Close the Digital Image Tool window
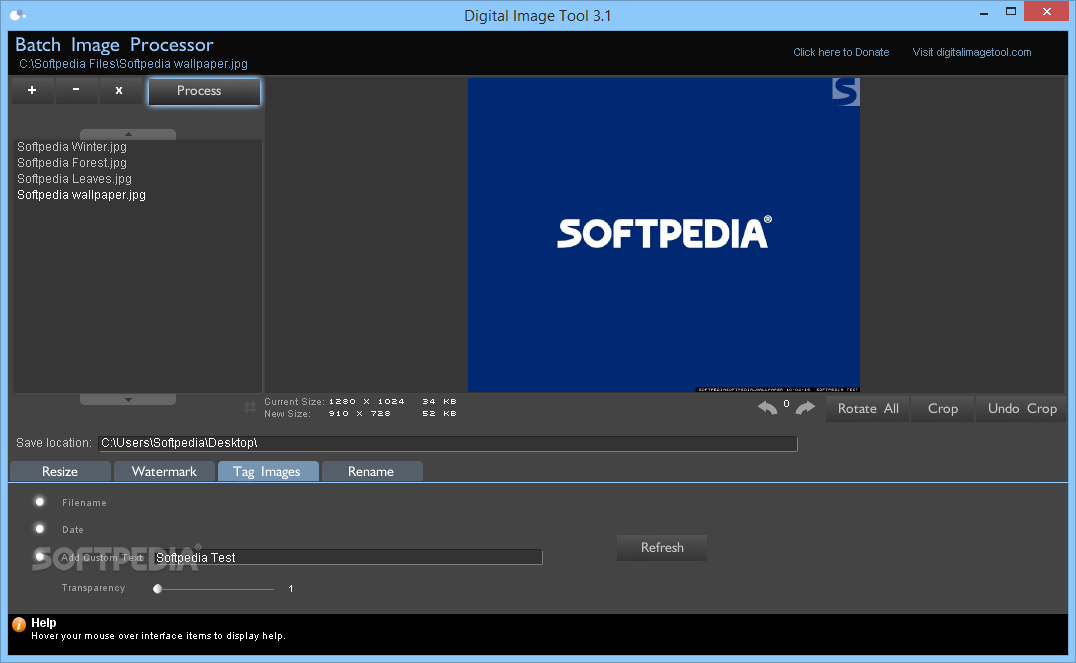Screen dimensions: 1076x663 click(1046, 12)
